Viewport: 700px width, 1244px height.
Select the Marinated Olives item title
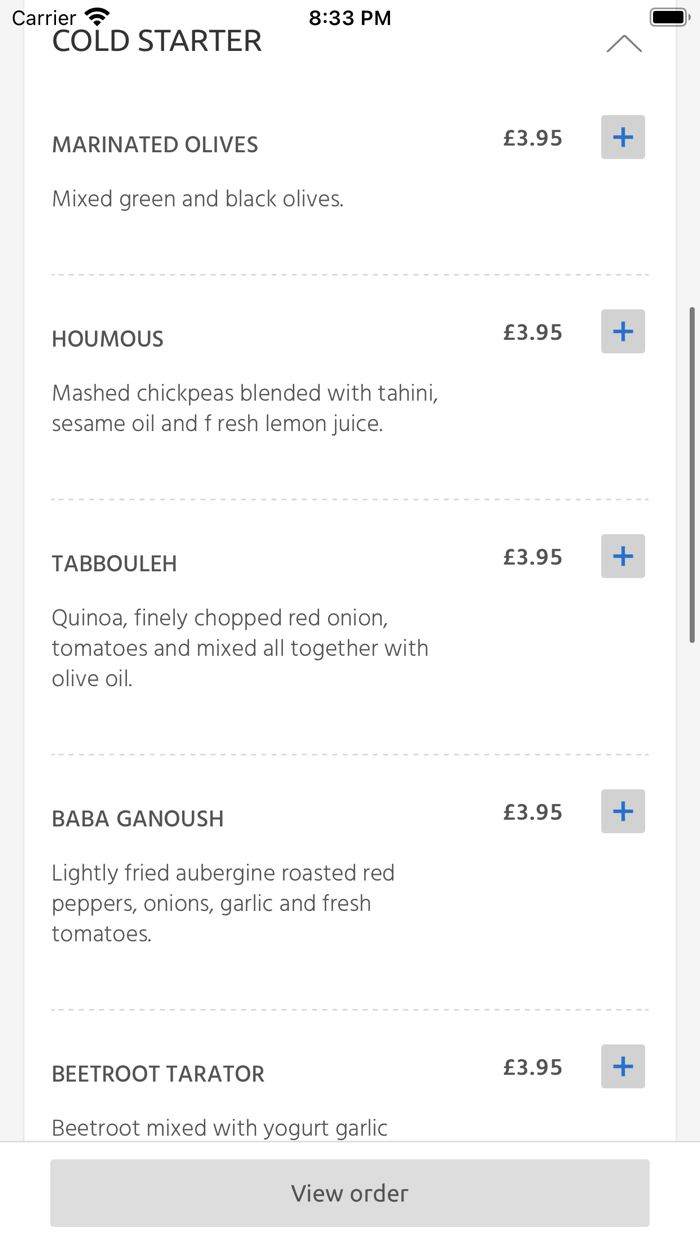[x=155, y=145]
